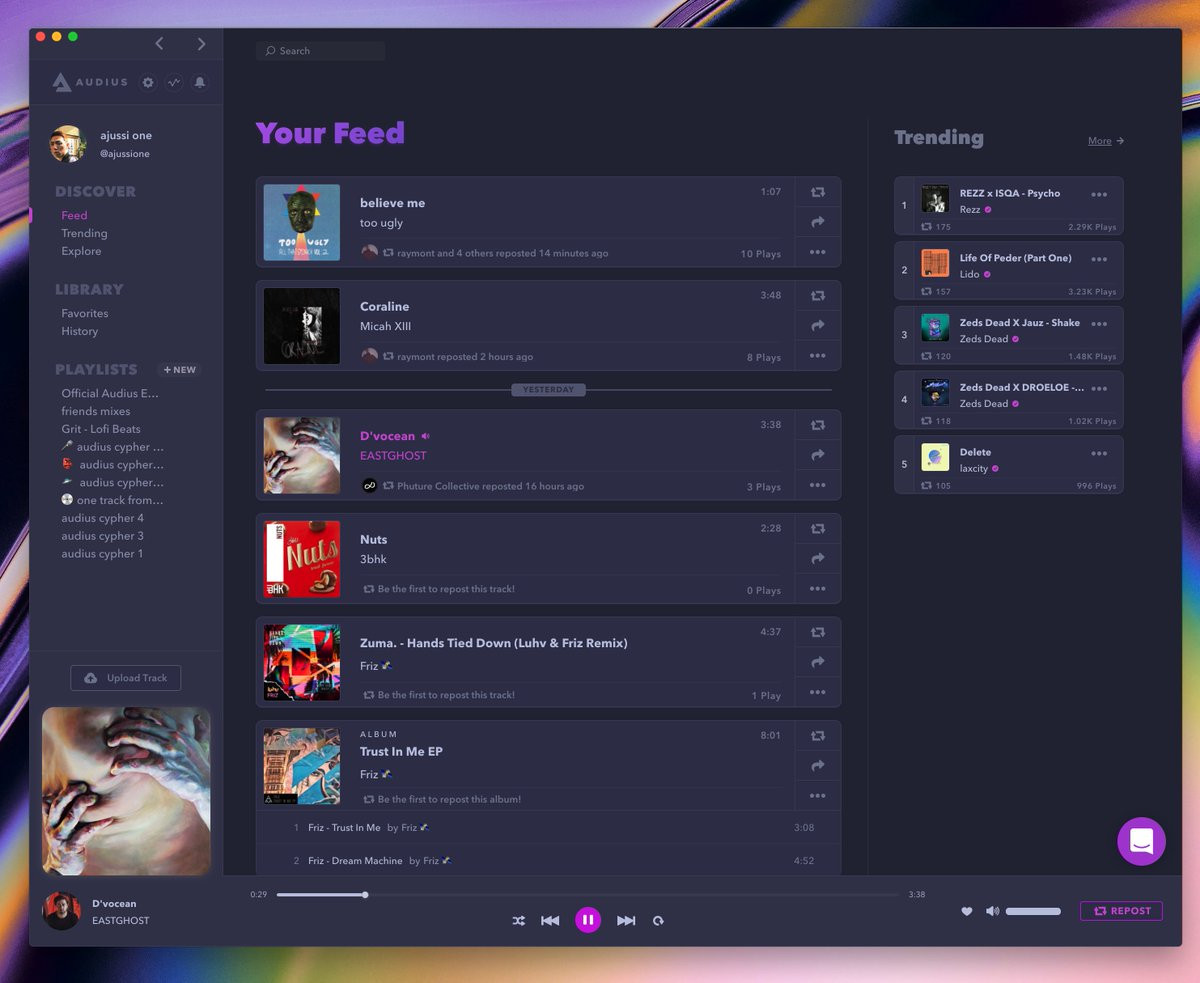
Task: Open options for trending 'Zeds Dead X Jauz - Shake'
Action: 1099,324
